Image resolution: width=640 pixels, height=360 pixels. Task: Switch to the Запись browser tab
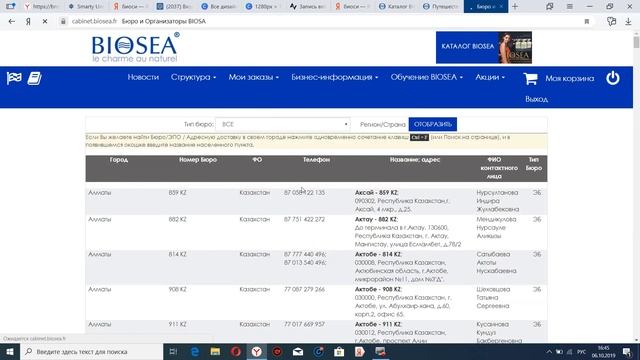pyautogui.click(x=307, y=7)
